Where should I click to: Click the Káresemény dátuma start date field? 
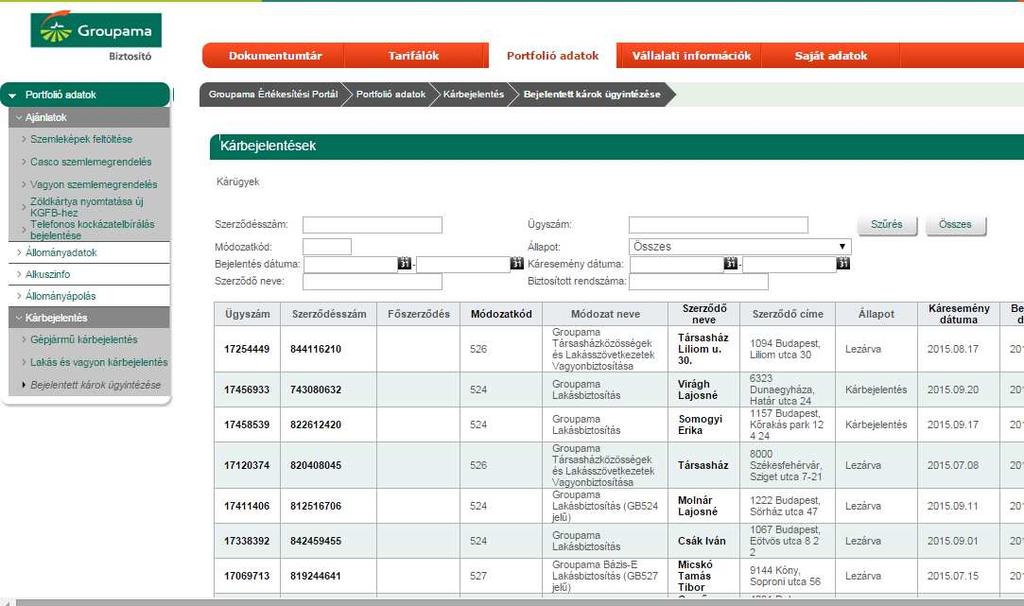[677, 264]
